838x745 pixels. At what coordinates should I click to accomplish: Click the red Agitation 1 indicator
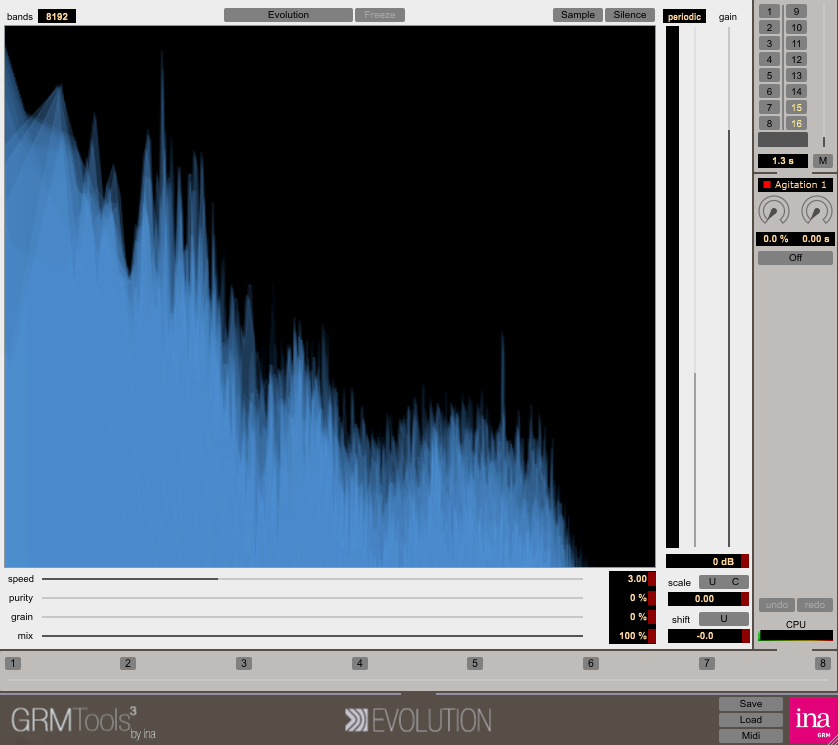click(x=767, y=185)
